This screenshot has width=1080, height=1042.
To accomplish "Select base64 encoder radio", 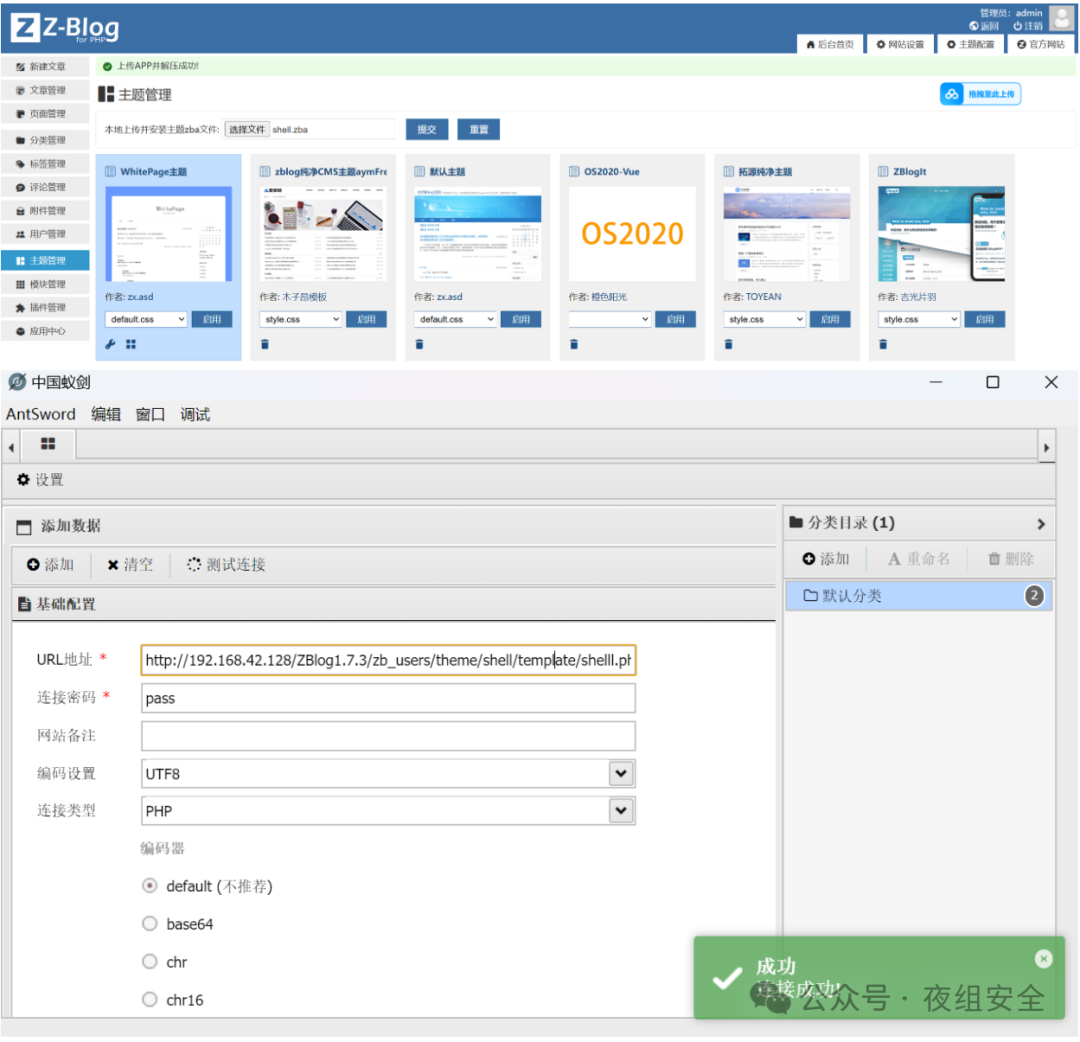I will tap(149, 924).
